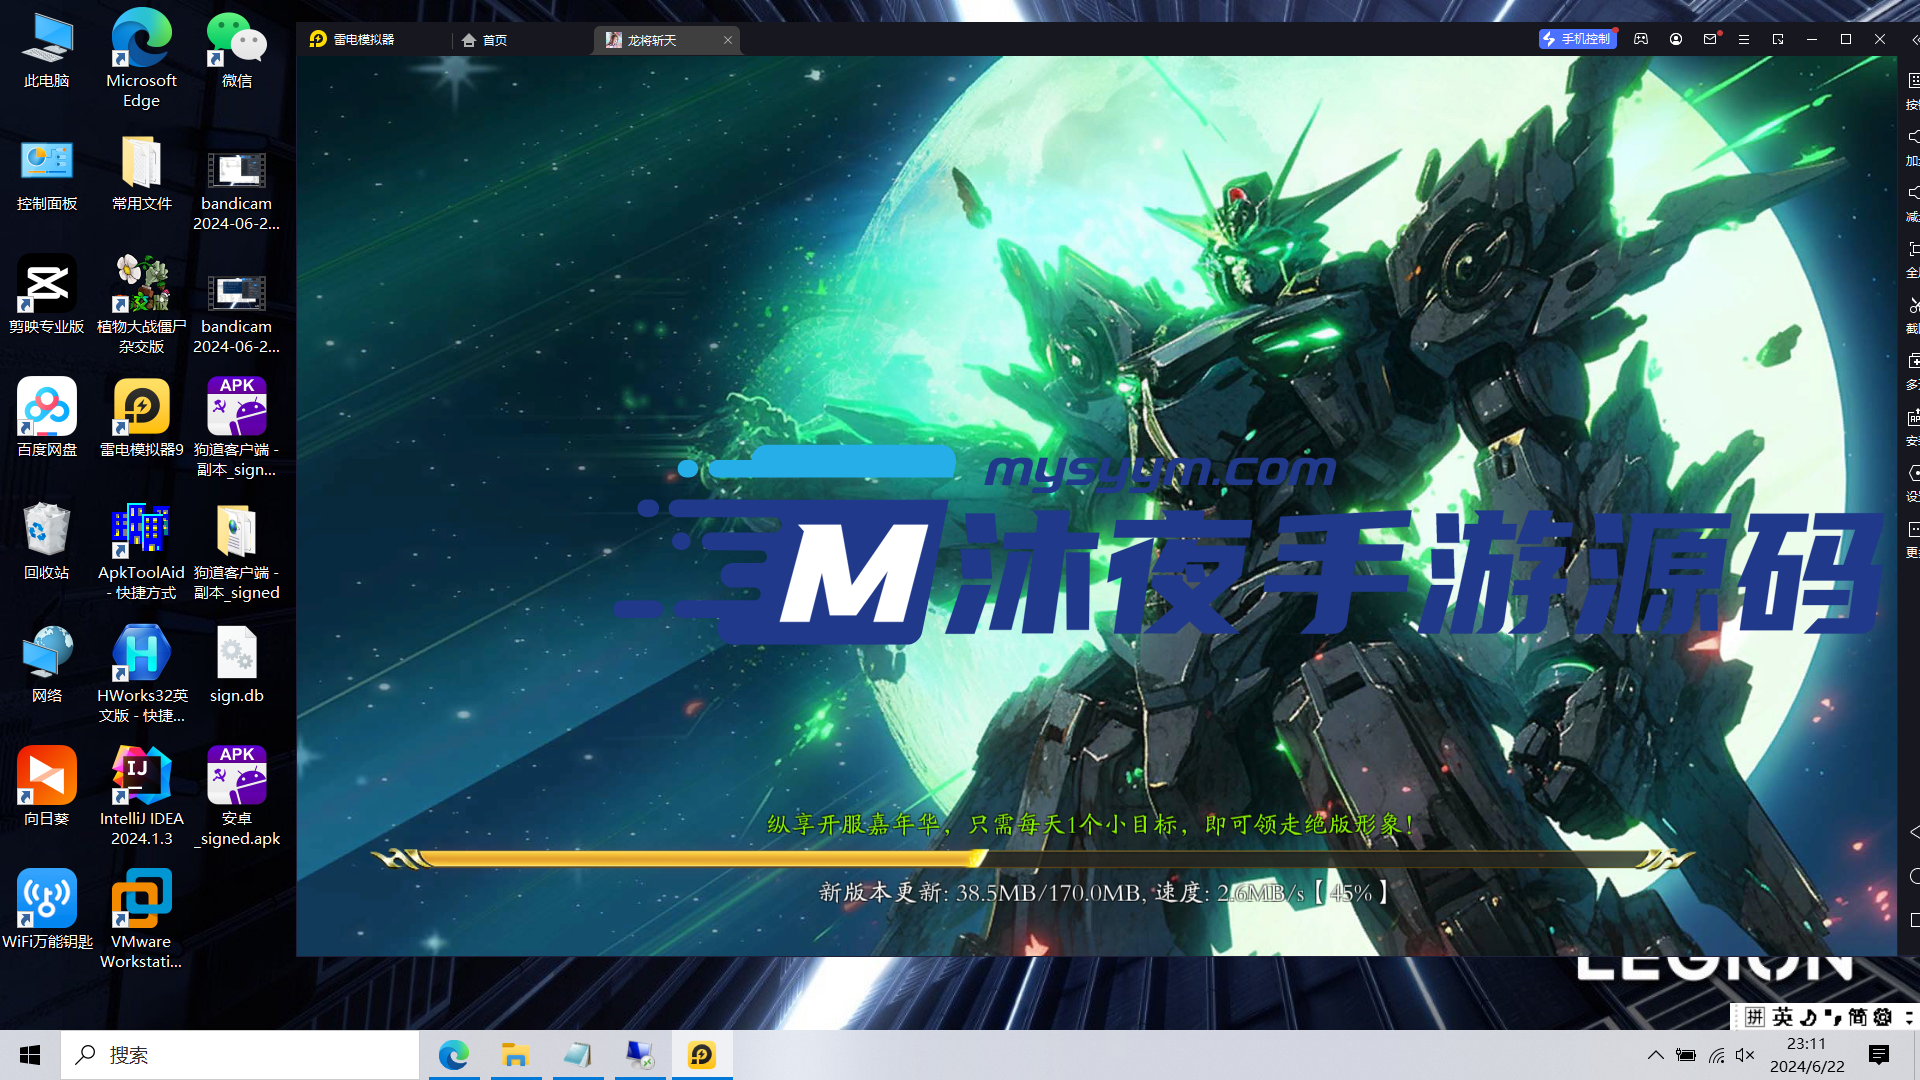The width and height of the screenshot is (1920, 1080).
Task: Open the user account icon
Action: click(1676, 39)
